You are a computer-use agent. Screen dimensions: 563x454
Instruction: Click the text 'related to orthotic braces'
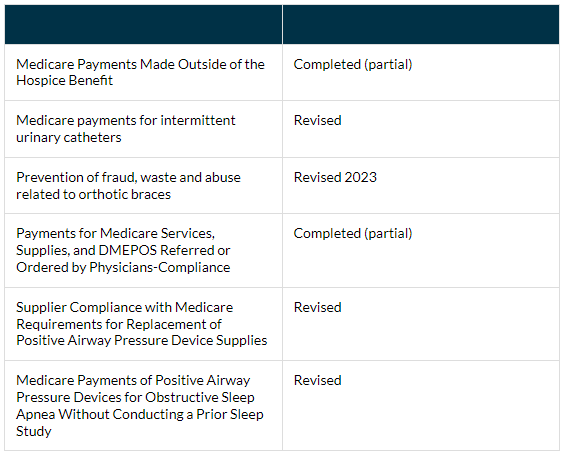tap(93, 194)
